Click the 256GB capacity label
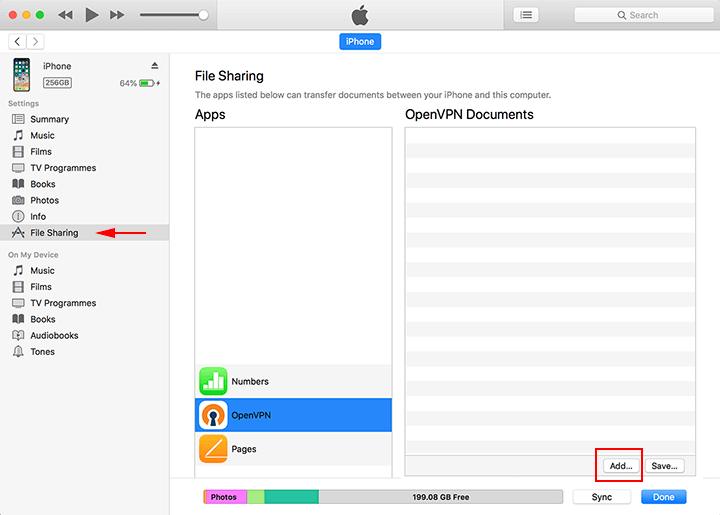The width and height of the screenshot is (720, 515). pos(57,83)
